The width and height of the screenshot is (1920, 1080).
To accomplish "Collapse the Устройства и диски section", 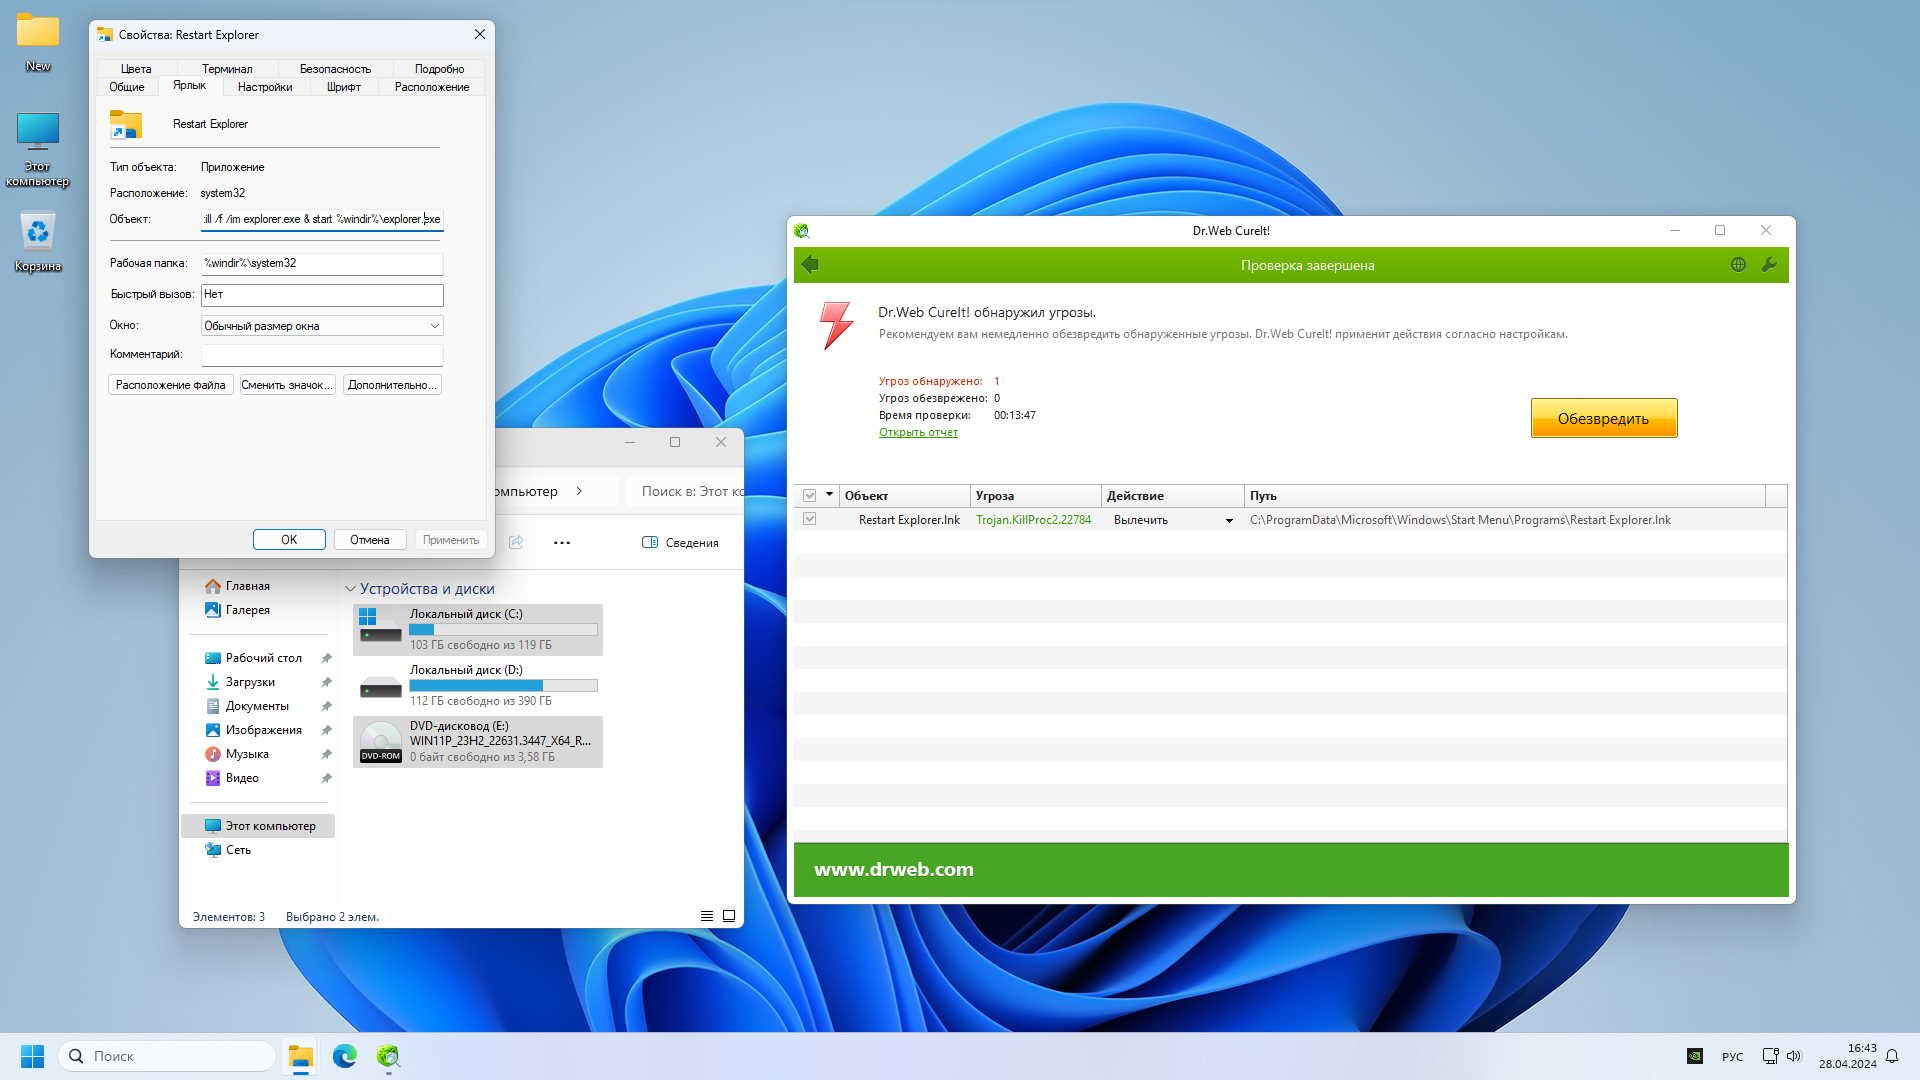I will 350,589.
